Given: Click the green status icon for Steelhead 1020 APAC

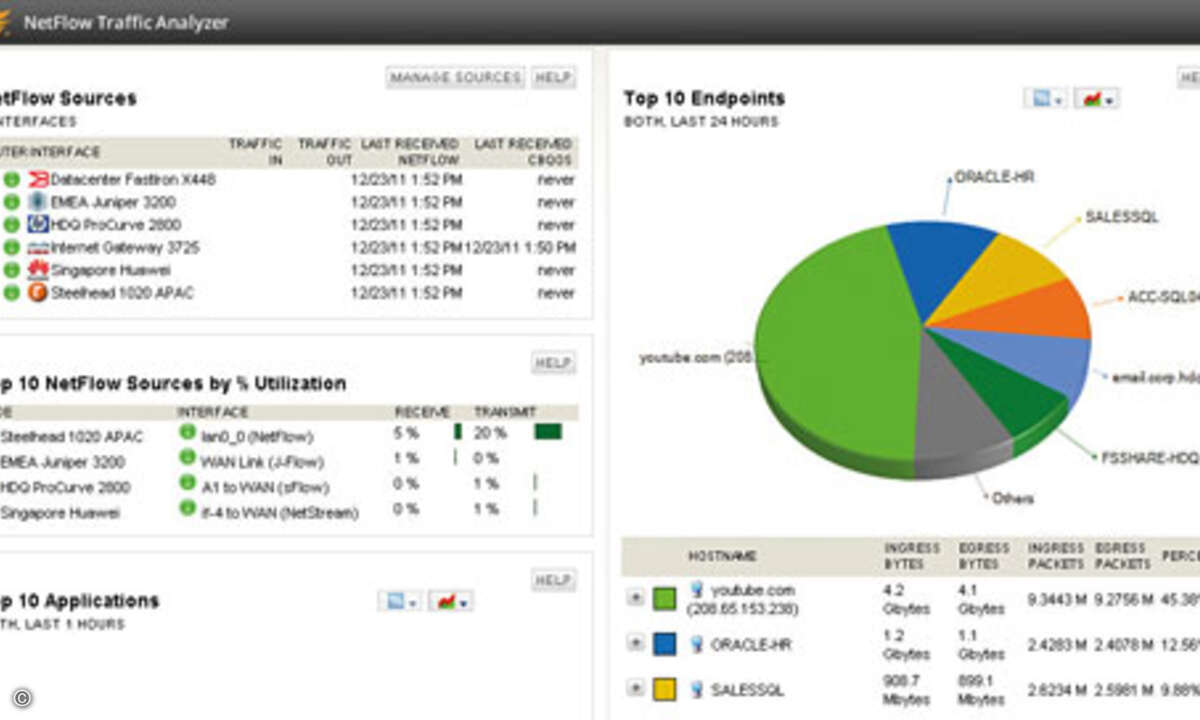Looking at the screenshot, I should point(12,293).
